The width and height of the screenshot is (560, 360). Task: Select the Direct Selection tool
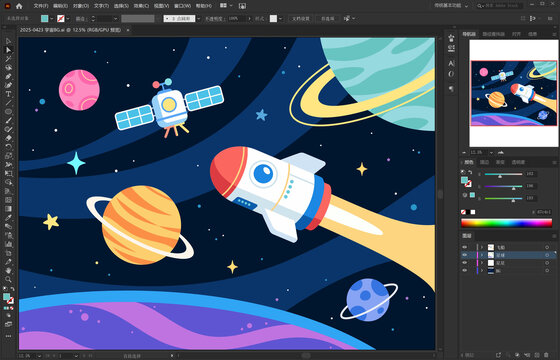(9, 50)
